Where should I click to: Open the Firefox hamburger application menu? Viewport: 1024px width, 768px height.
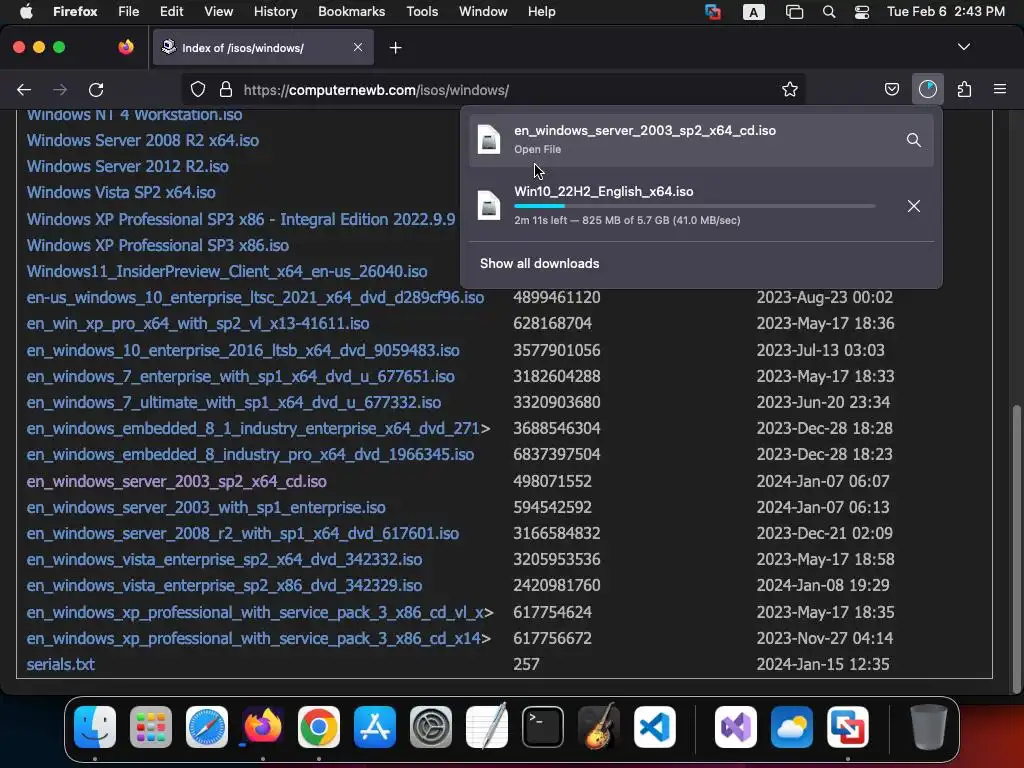[1000, 89]
